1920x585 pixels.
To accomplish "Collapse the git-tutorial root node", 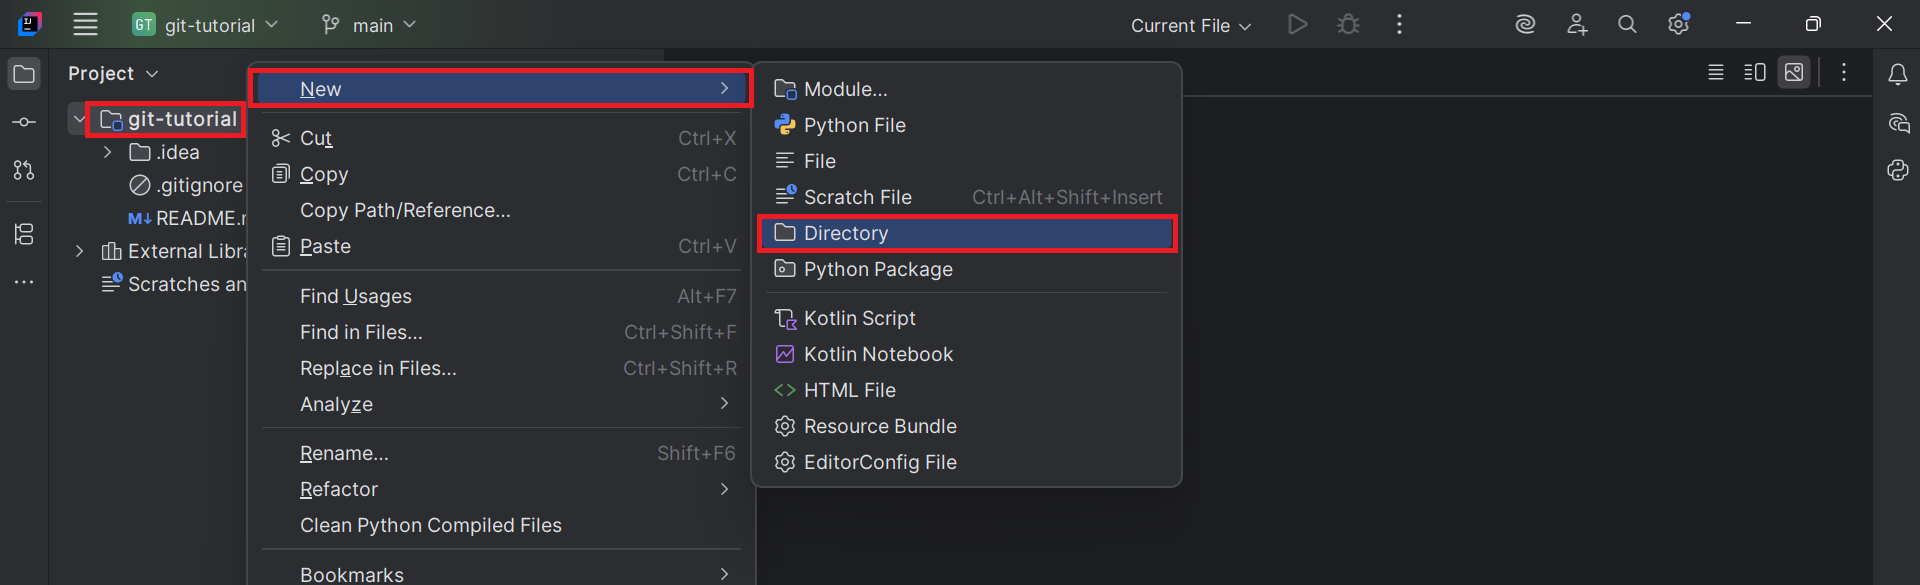I will click(x=79, y=119).
